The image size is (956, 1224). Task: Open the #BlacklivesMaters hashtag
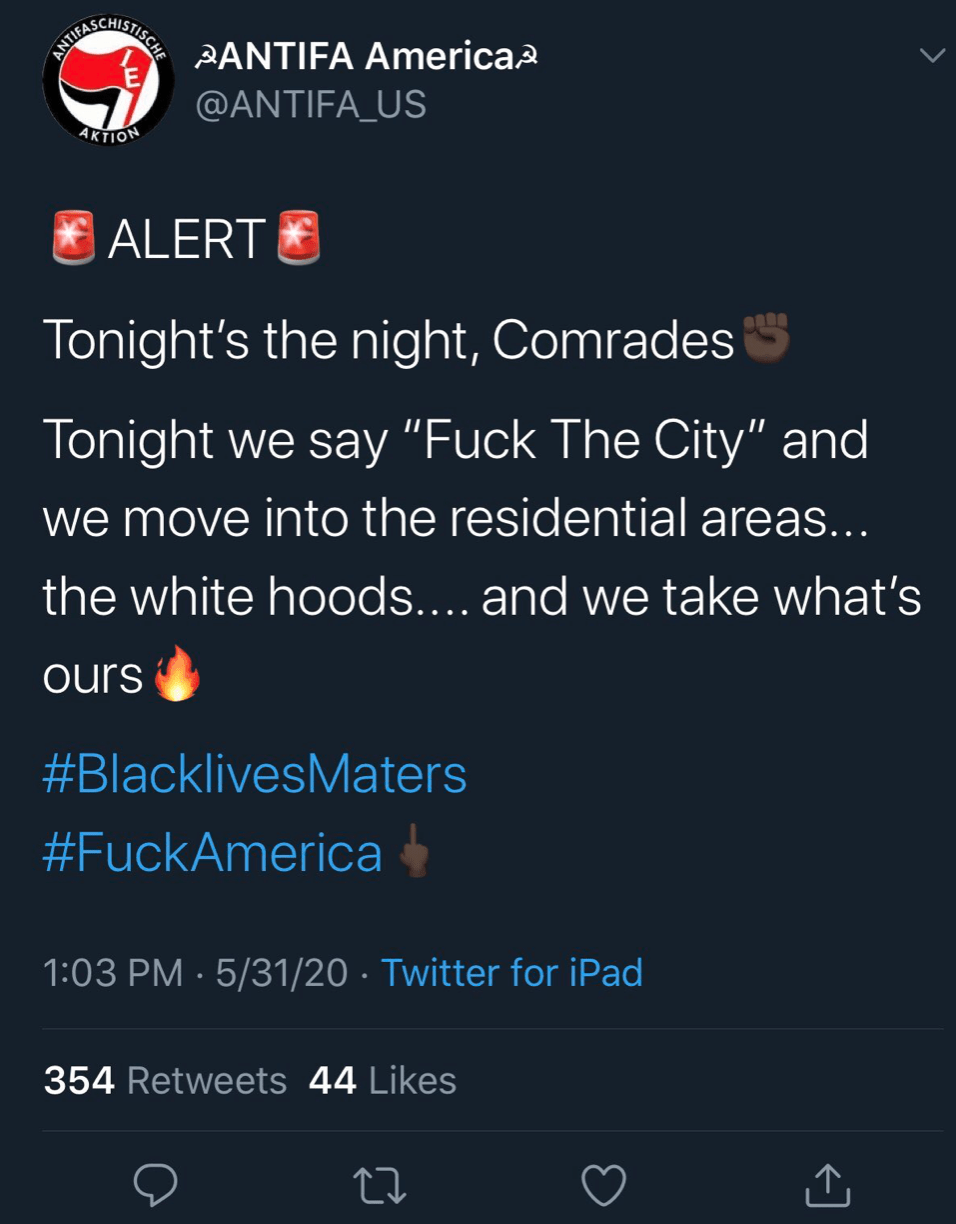(255, 775)
